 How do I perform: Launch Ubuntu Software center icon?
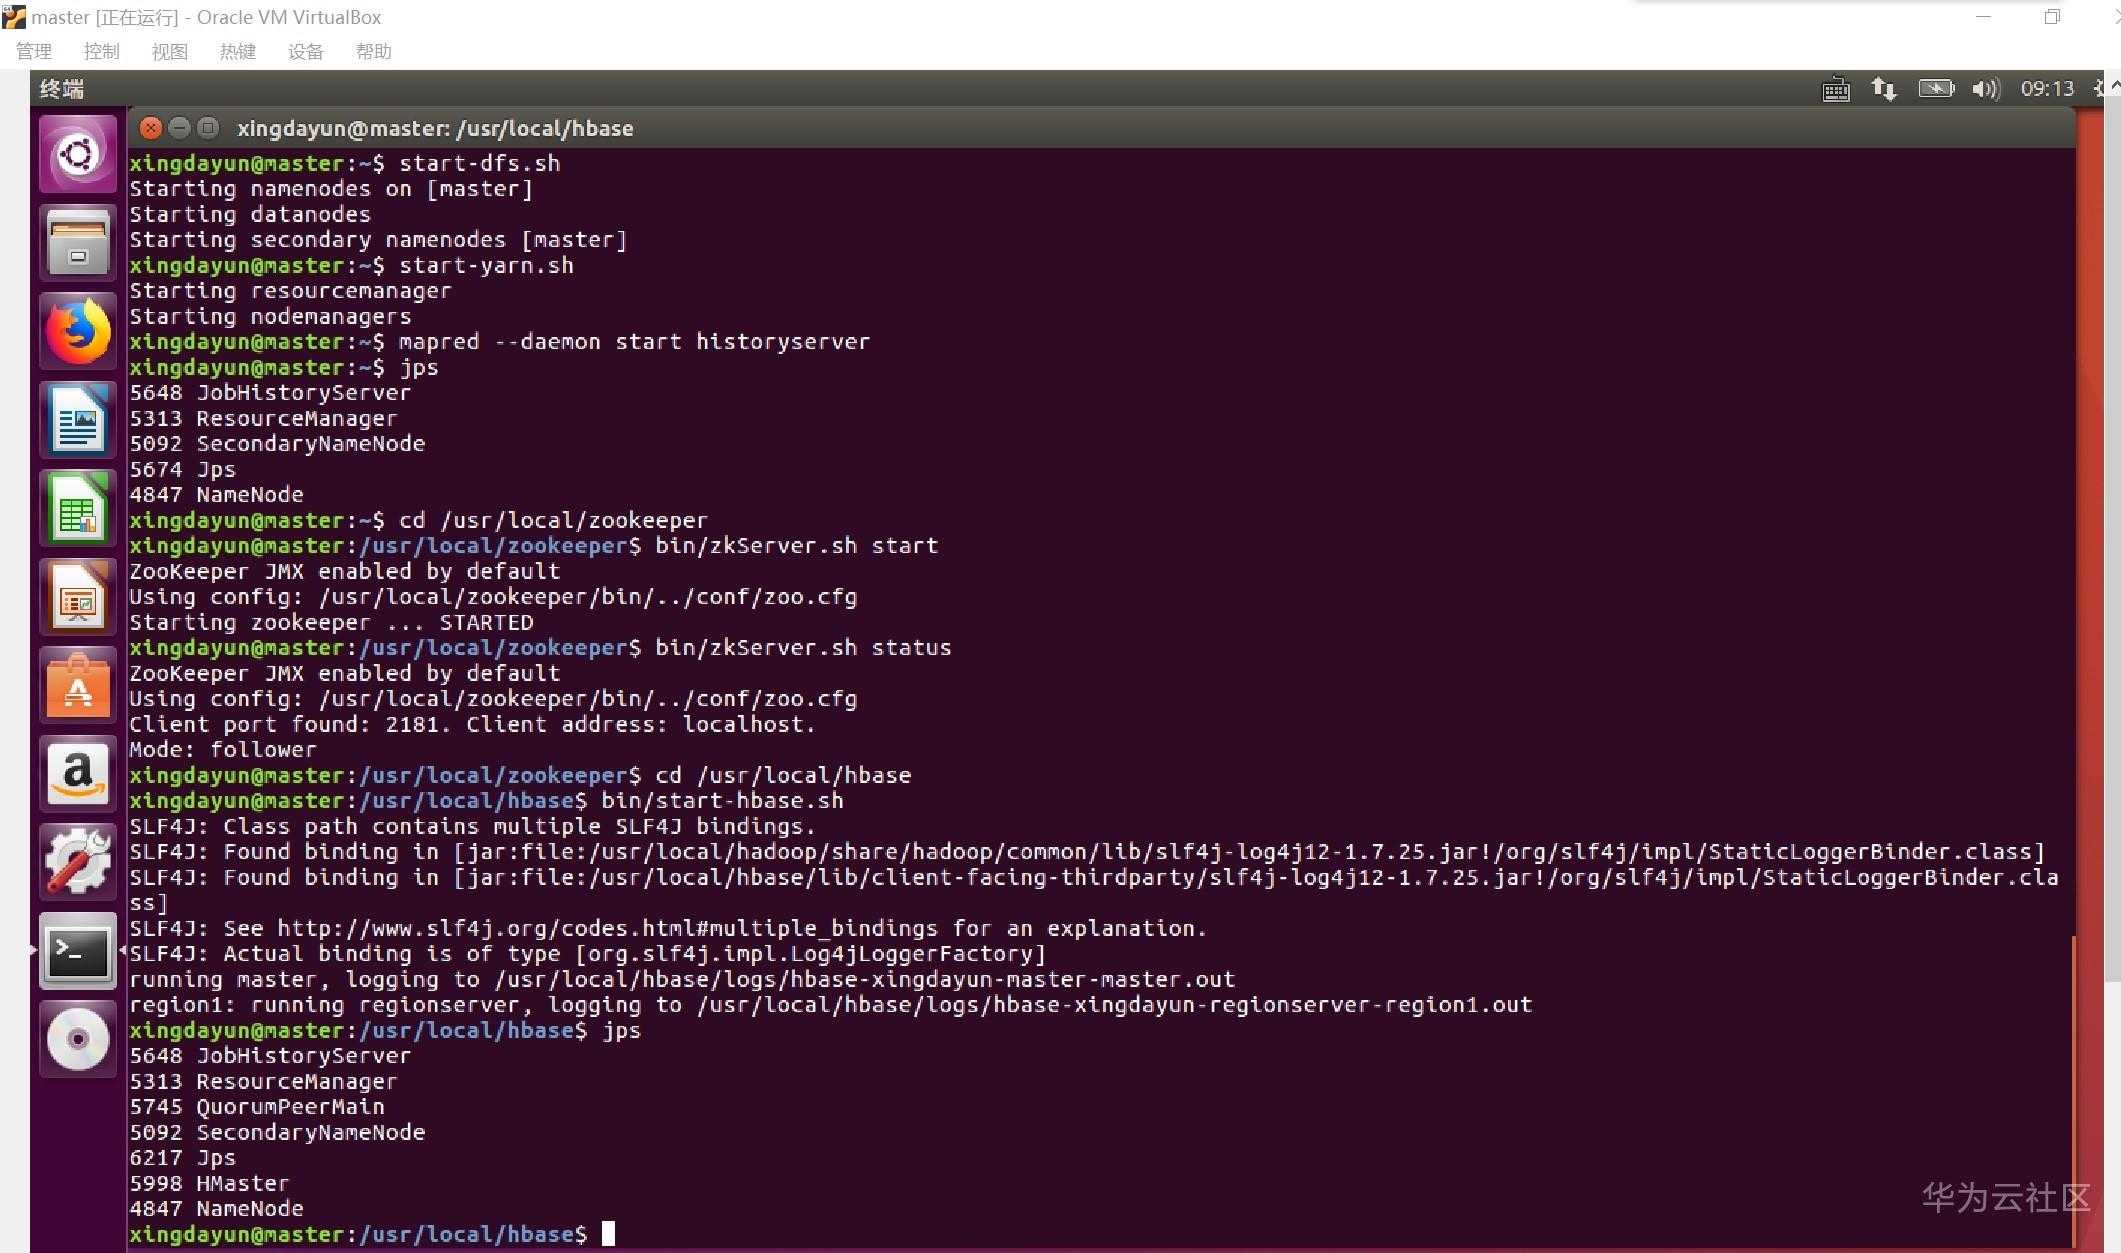pyautogui.click(x=78, y=685)
